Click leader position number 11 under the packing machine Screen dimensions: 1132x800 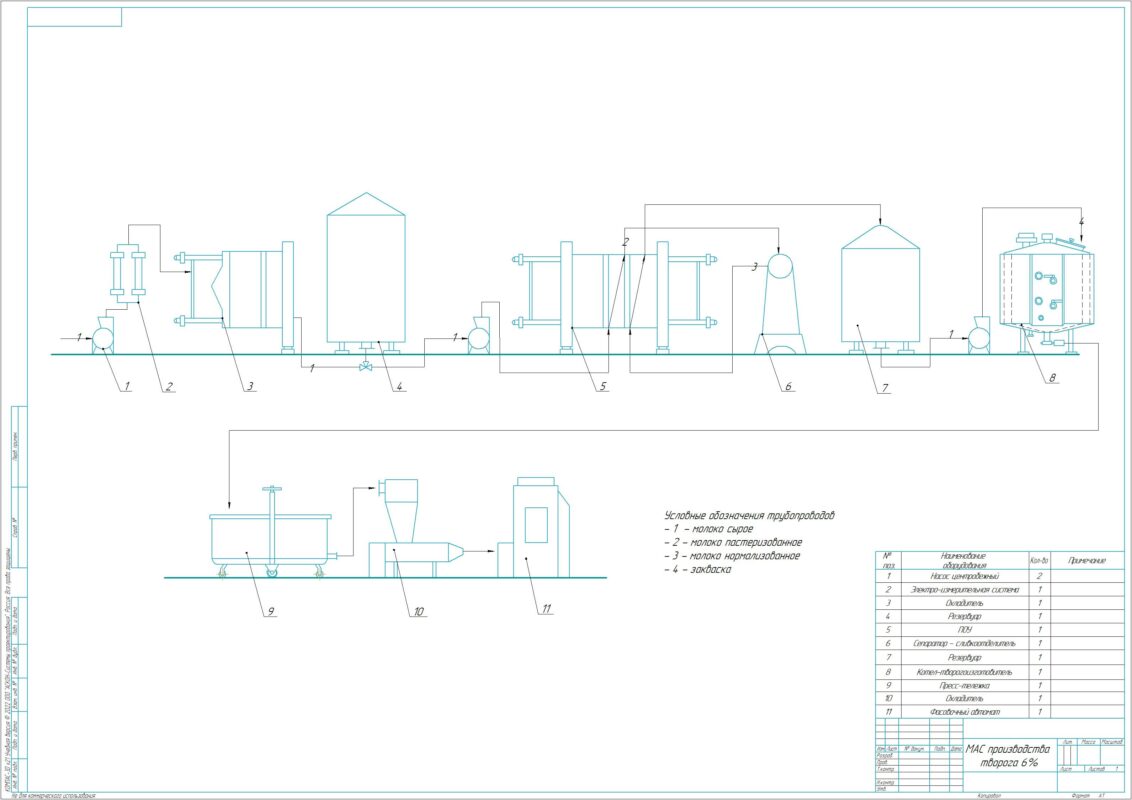click(547, 609)
